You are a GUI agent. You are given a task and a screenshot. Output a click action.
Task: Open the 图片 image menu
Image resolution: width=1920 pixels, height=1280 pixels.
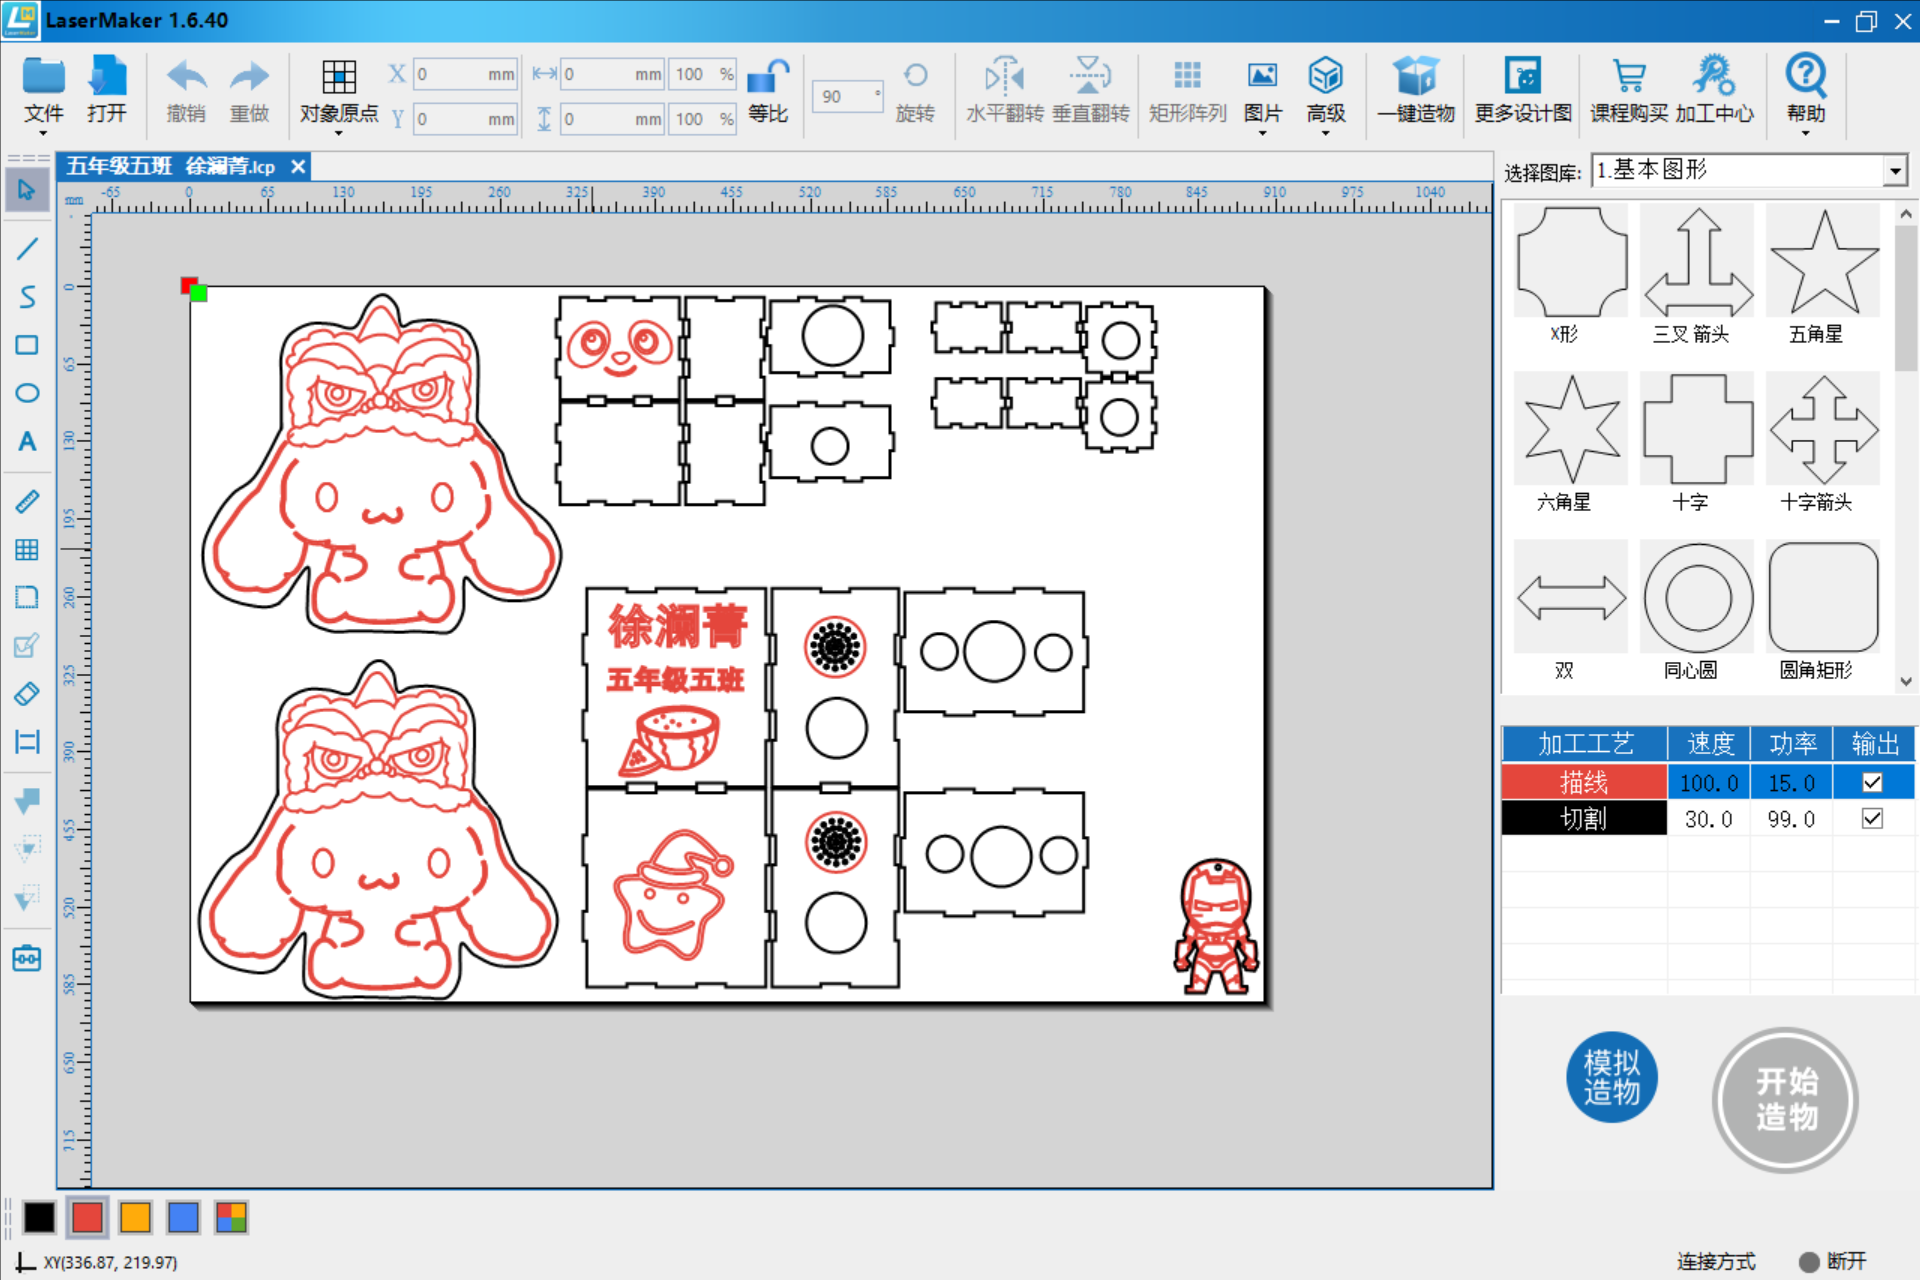click(x=1262, y=76)
